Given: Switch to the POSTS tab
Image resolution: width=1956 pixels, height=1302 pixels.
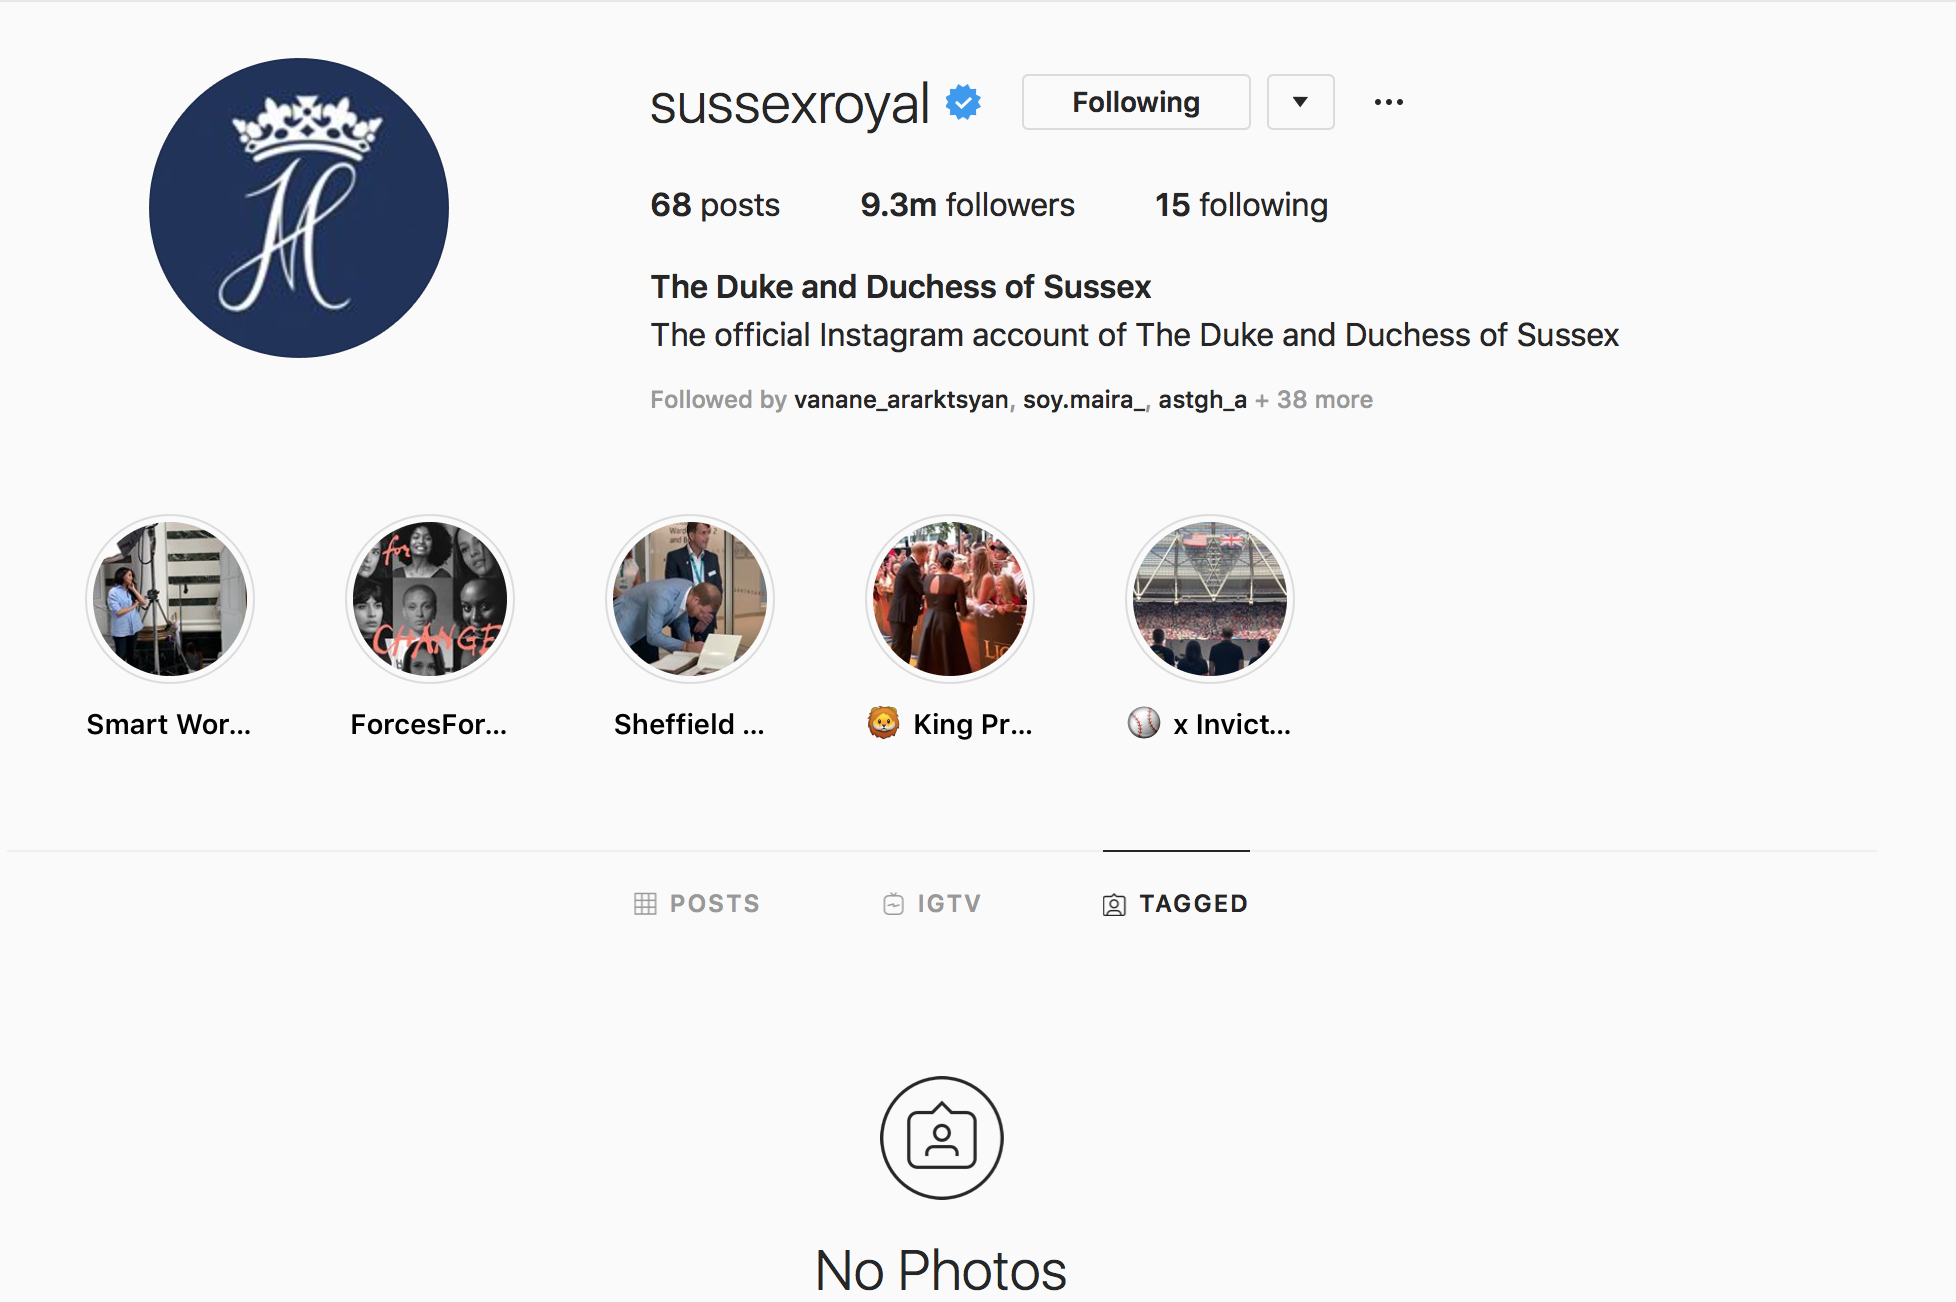Looking at the screenshot, I should (x=697, y=904).
